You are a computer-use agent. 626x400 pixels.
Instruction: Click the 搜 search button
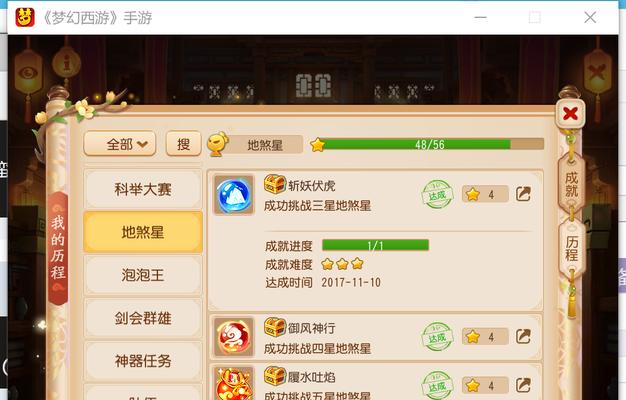pyautogui.click(x=183, y=144)
